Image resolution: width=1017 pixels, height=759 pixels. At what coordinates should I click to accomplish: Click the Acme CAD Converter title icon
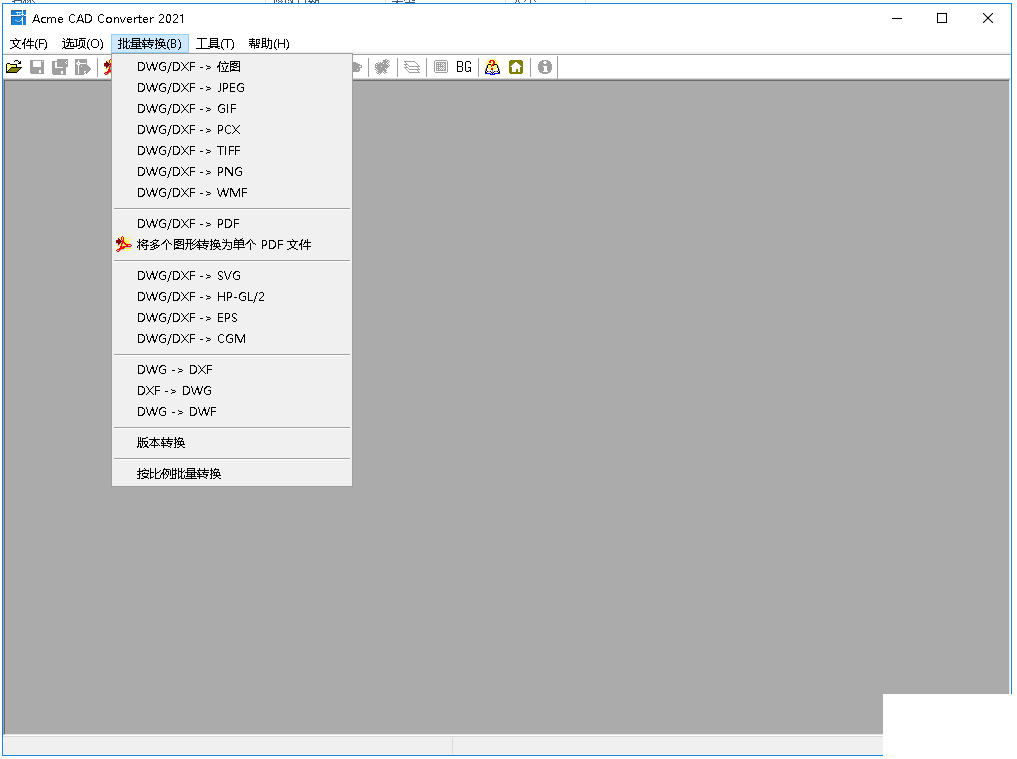pos(18,18)
